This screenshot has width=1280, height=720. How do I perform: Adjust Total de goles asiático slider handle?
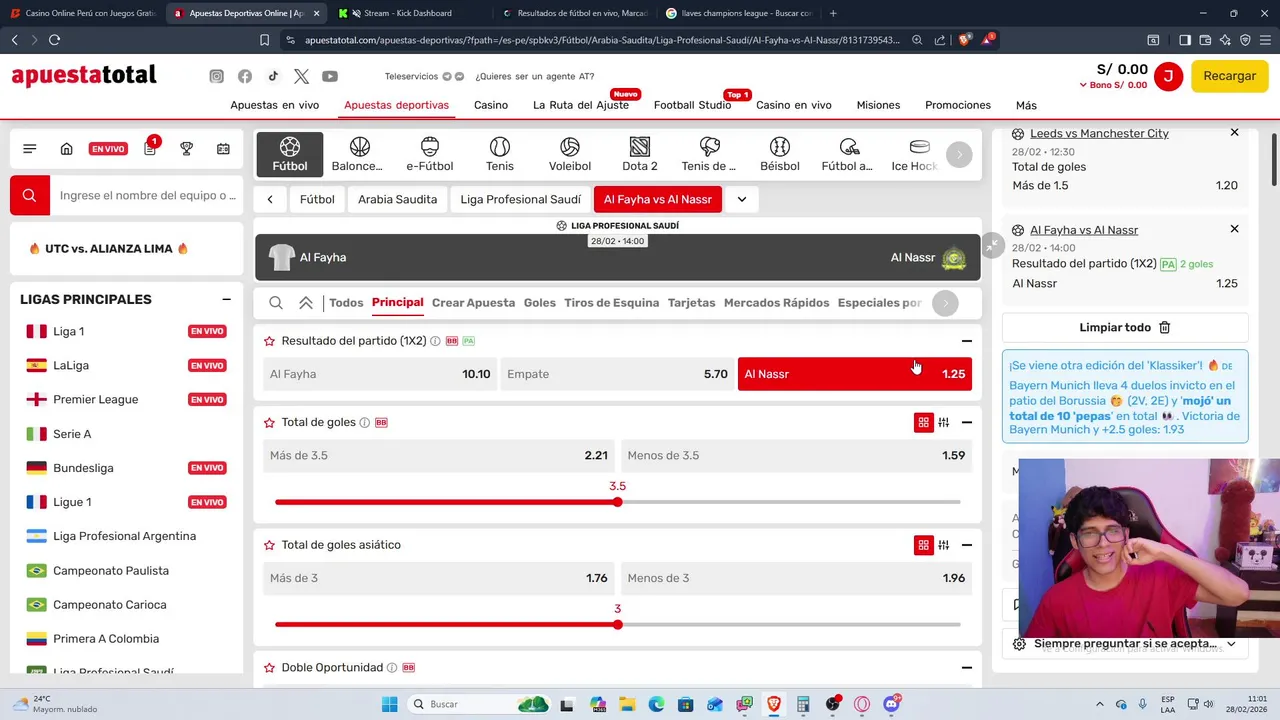coord(618,625)
